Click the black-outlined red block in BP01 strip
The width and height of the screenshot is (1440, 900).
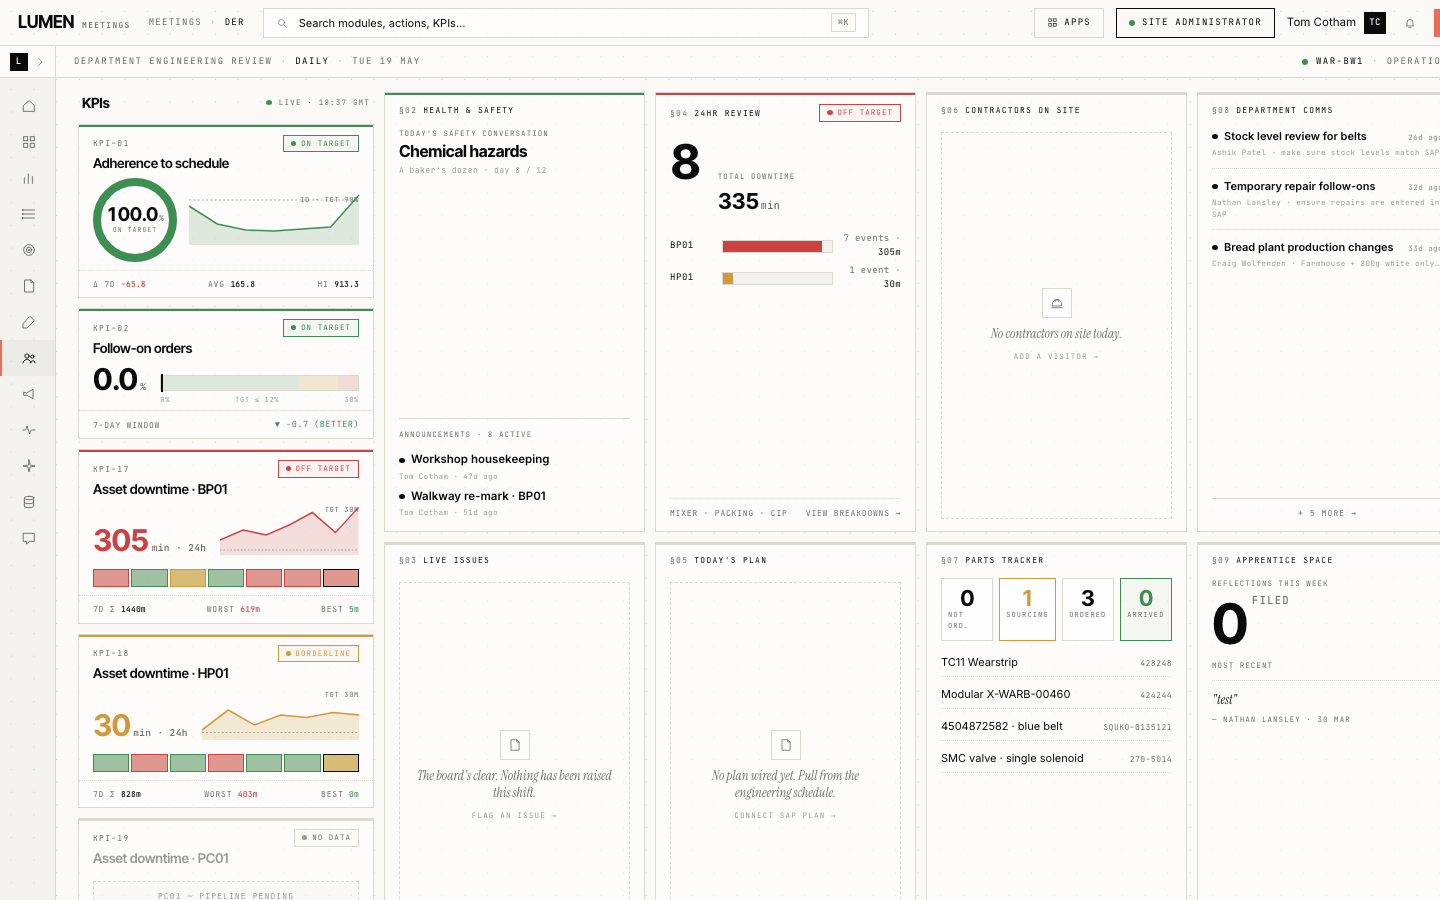coord(341,578)
